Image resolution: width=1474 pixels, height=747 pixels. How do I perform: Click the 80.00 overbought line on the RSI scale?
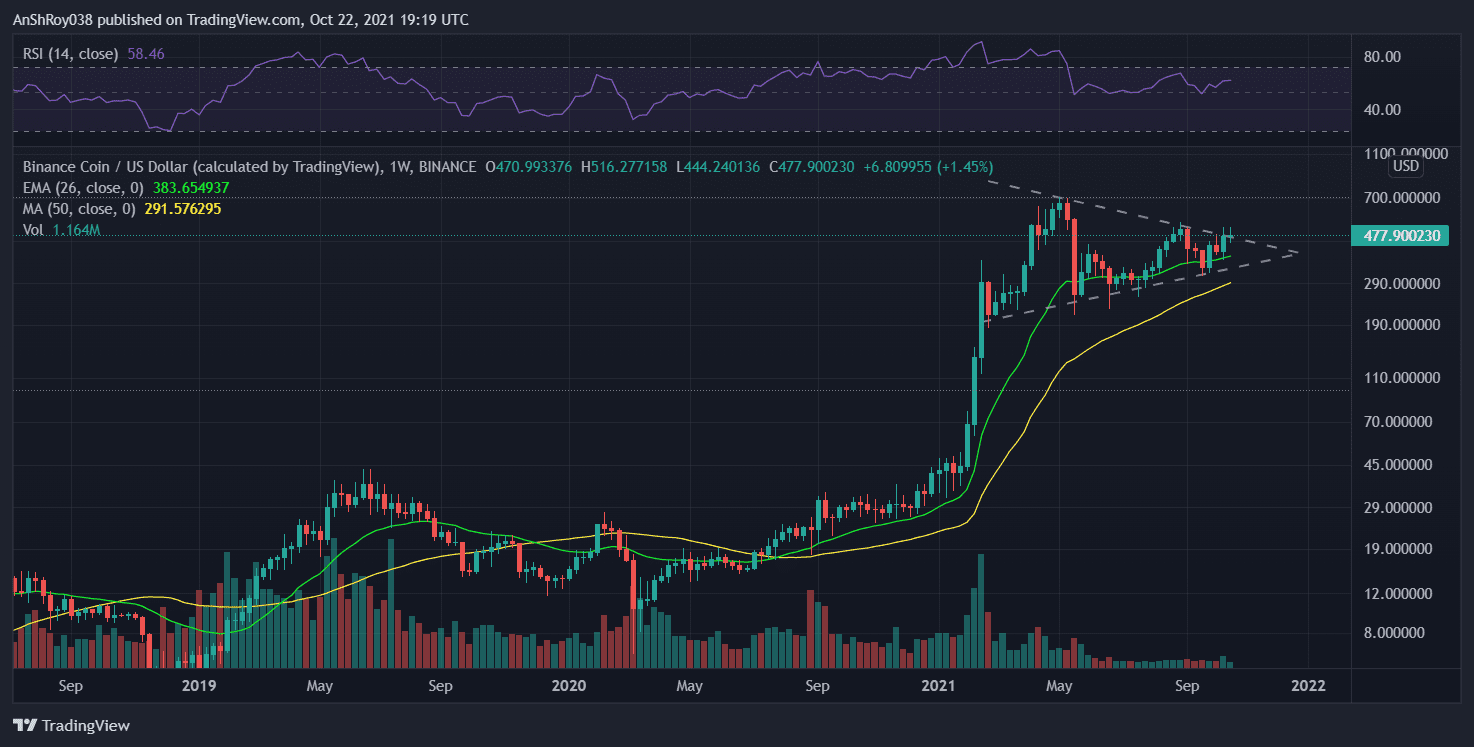pyautogui.click(x=1383, y=57)
